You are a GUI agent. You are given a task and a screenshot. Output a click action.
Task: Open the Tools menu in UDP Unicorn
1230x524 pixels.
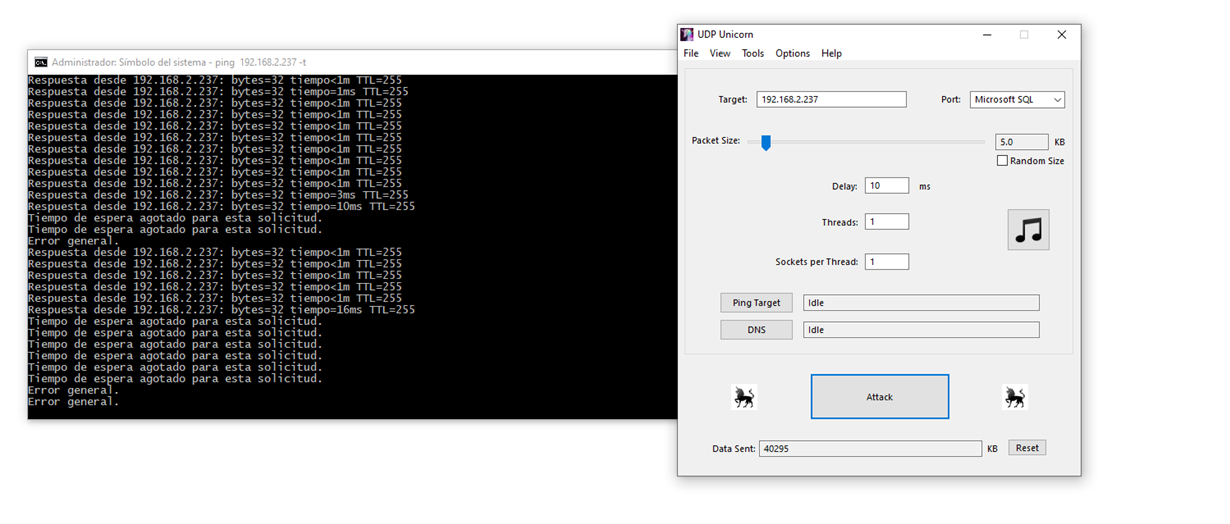(753, 54)
